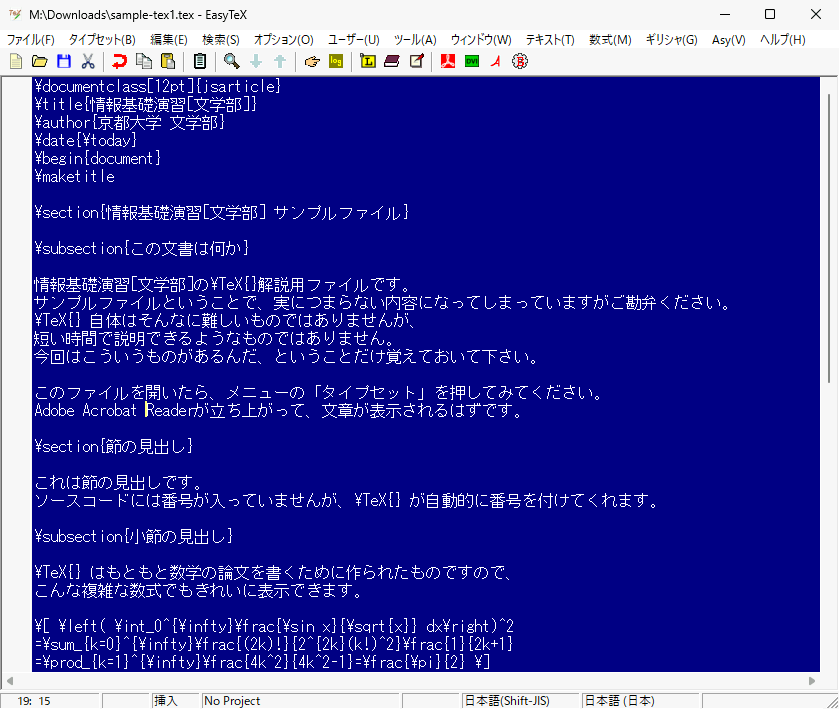
Task: Open the ツール(A) menu
Action: click(x=415, y=40)
